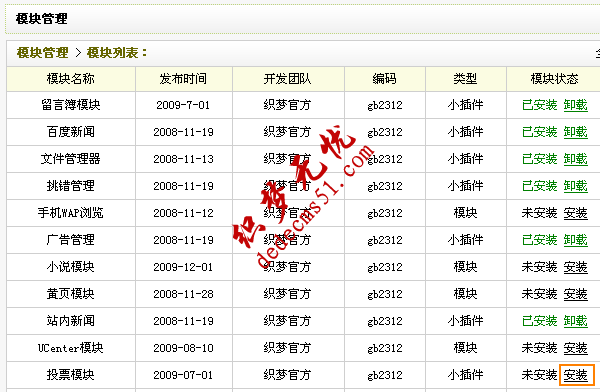Select the 小说模块 name cell
The image size is (600, 392).
point(71,267)
